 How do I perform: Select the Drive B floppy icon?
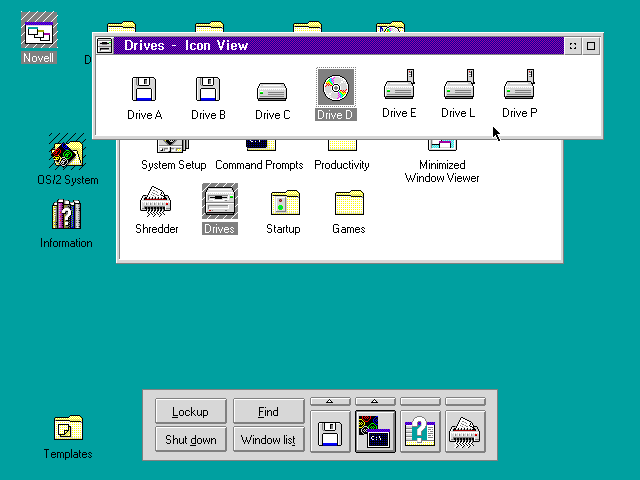[208, 89]
